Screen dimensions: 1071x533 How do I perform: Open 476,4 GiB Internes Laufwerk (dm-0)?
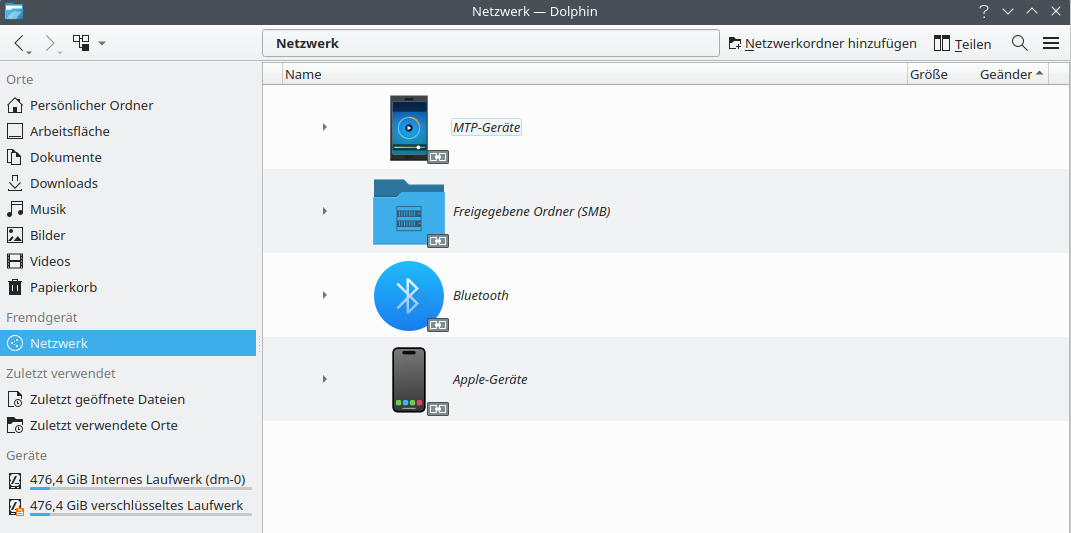click(x=128, y=481)
